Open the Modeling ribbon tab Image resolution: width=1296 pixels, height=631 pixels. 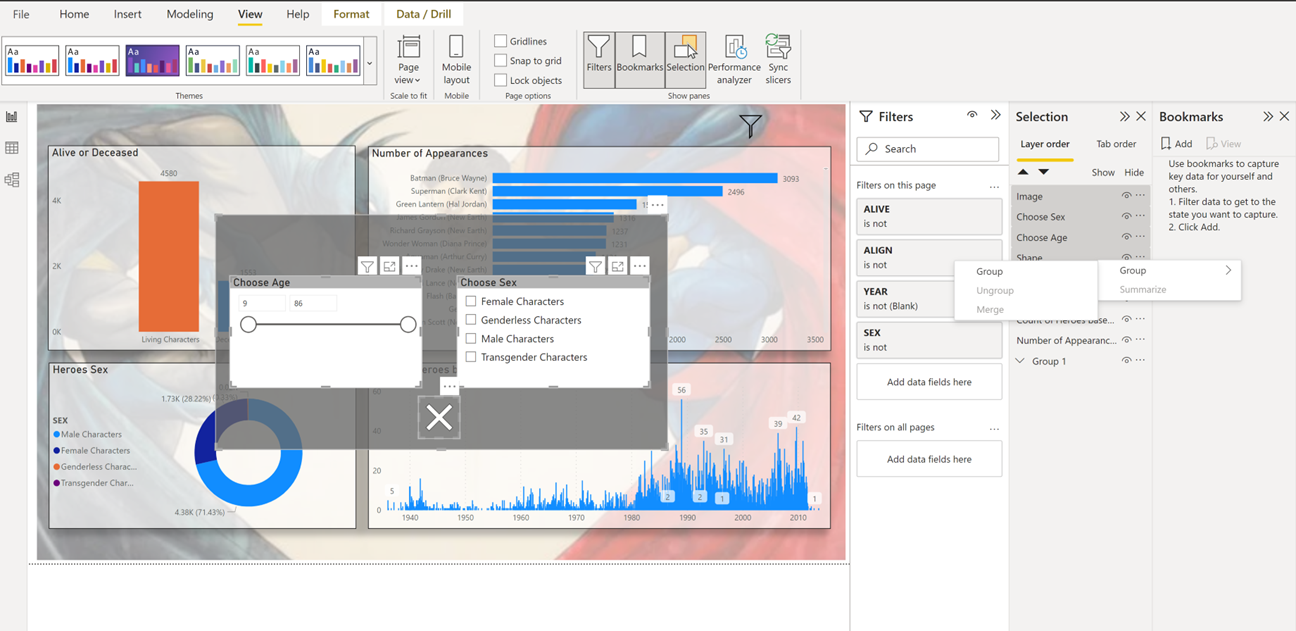190,14
